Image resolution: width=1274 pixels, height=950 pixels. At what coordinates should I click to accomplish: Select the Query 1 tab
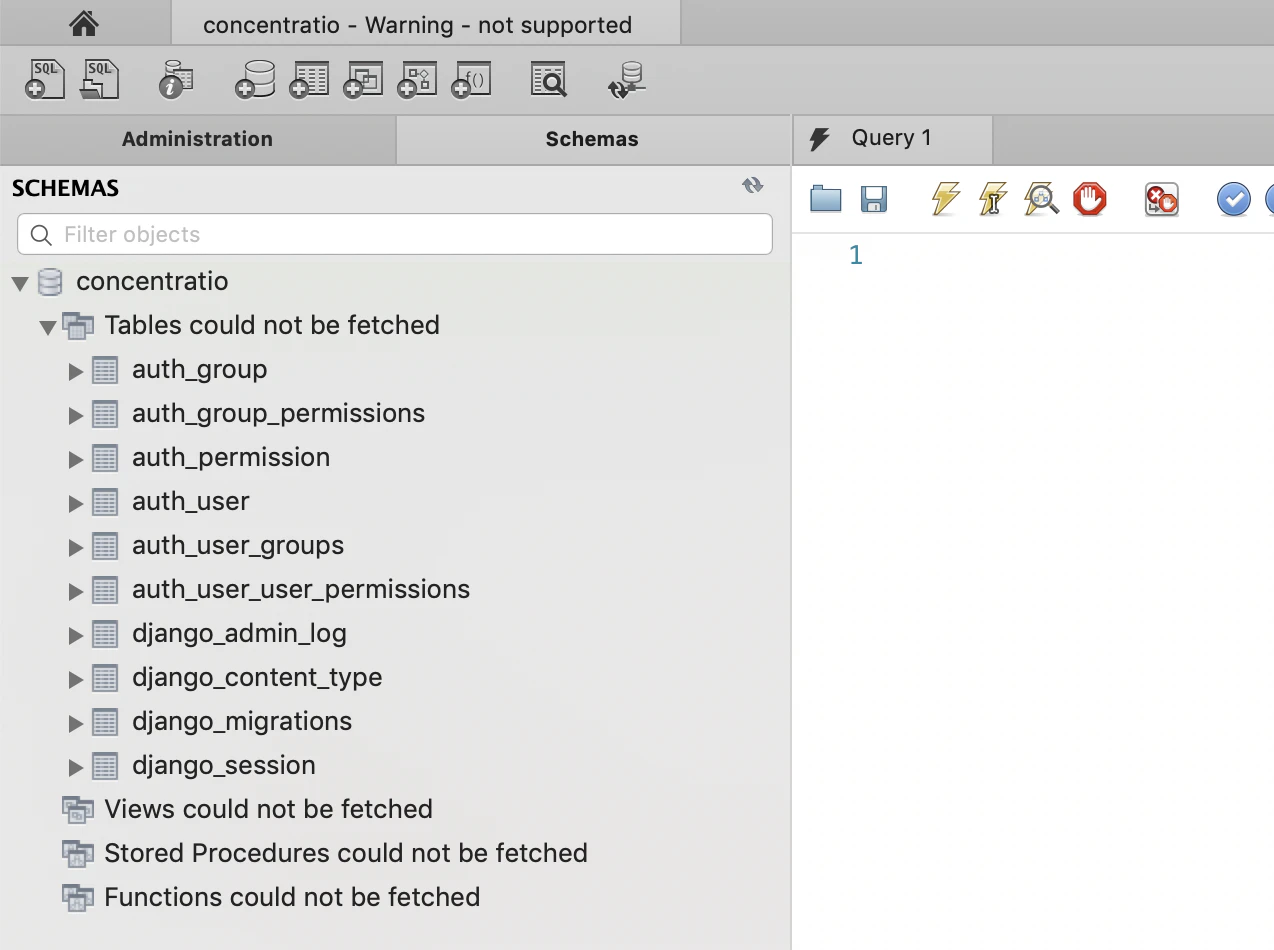coord(892,139)
